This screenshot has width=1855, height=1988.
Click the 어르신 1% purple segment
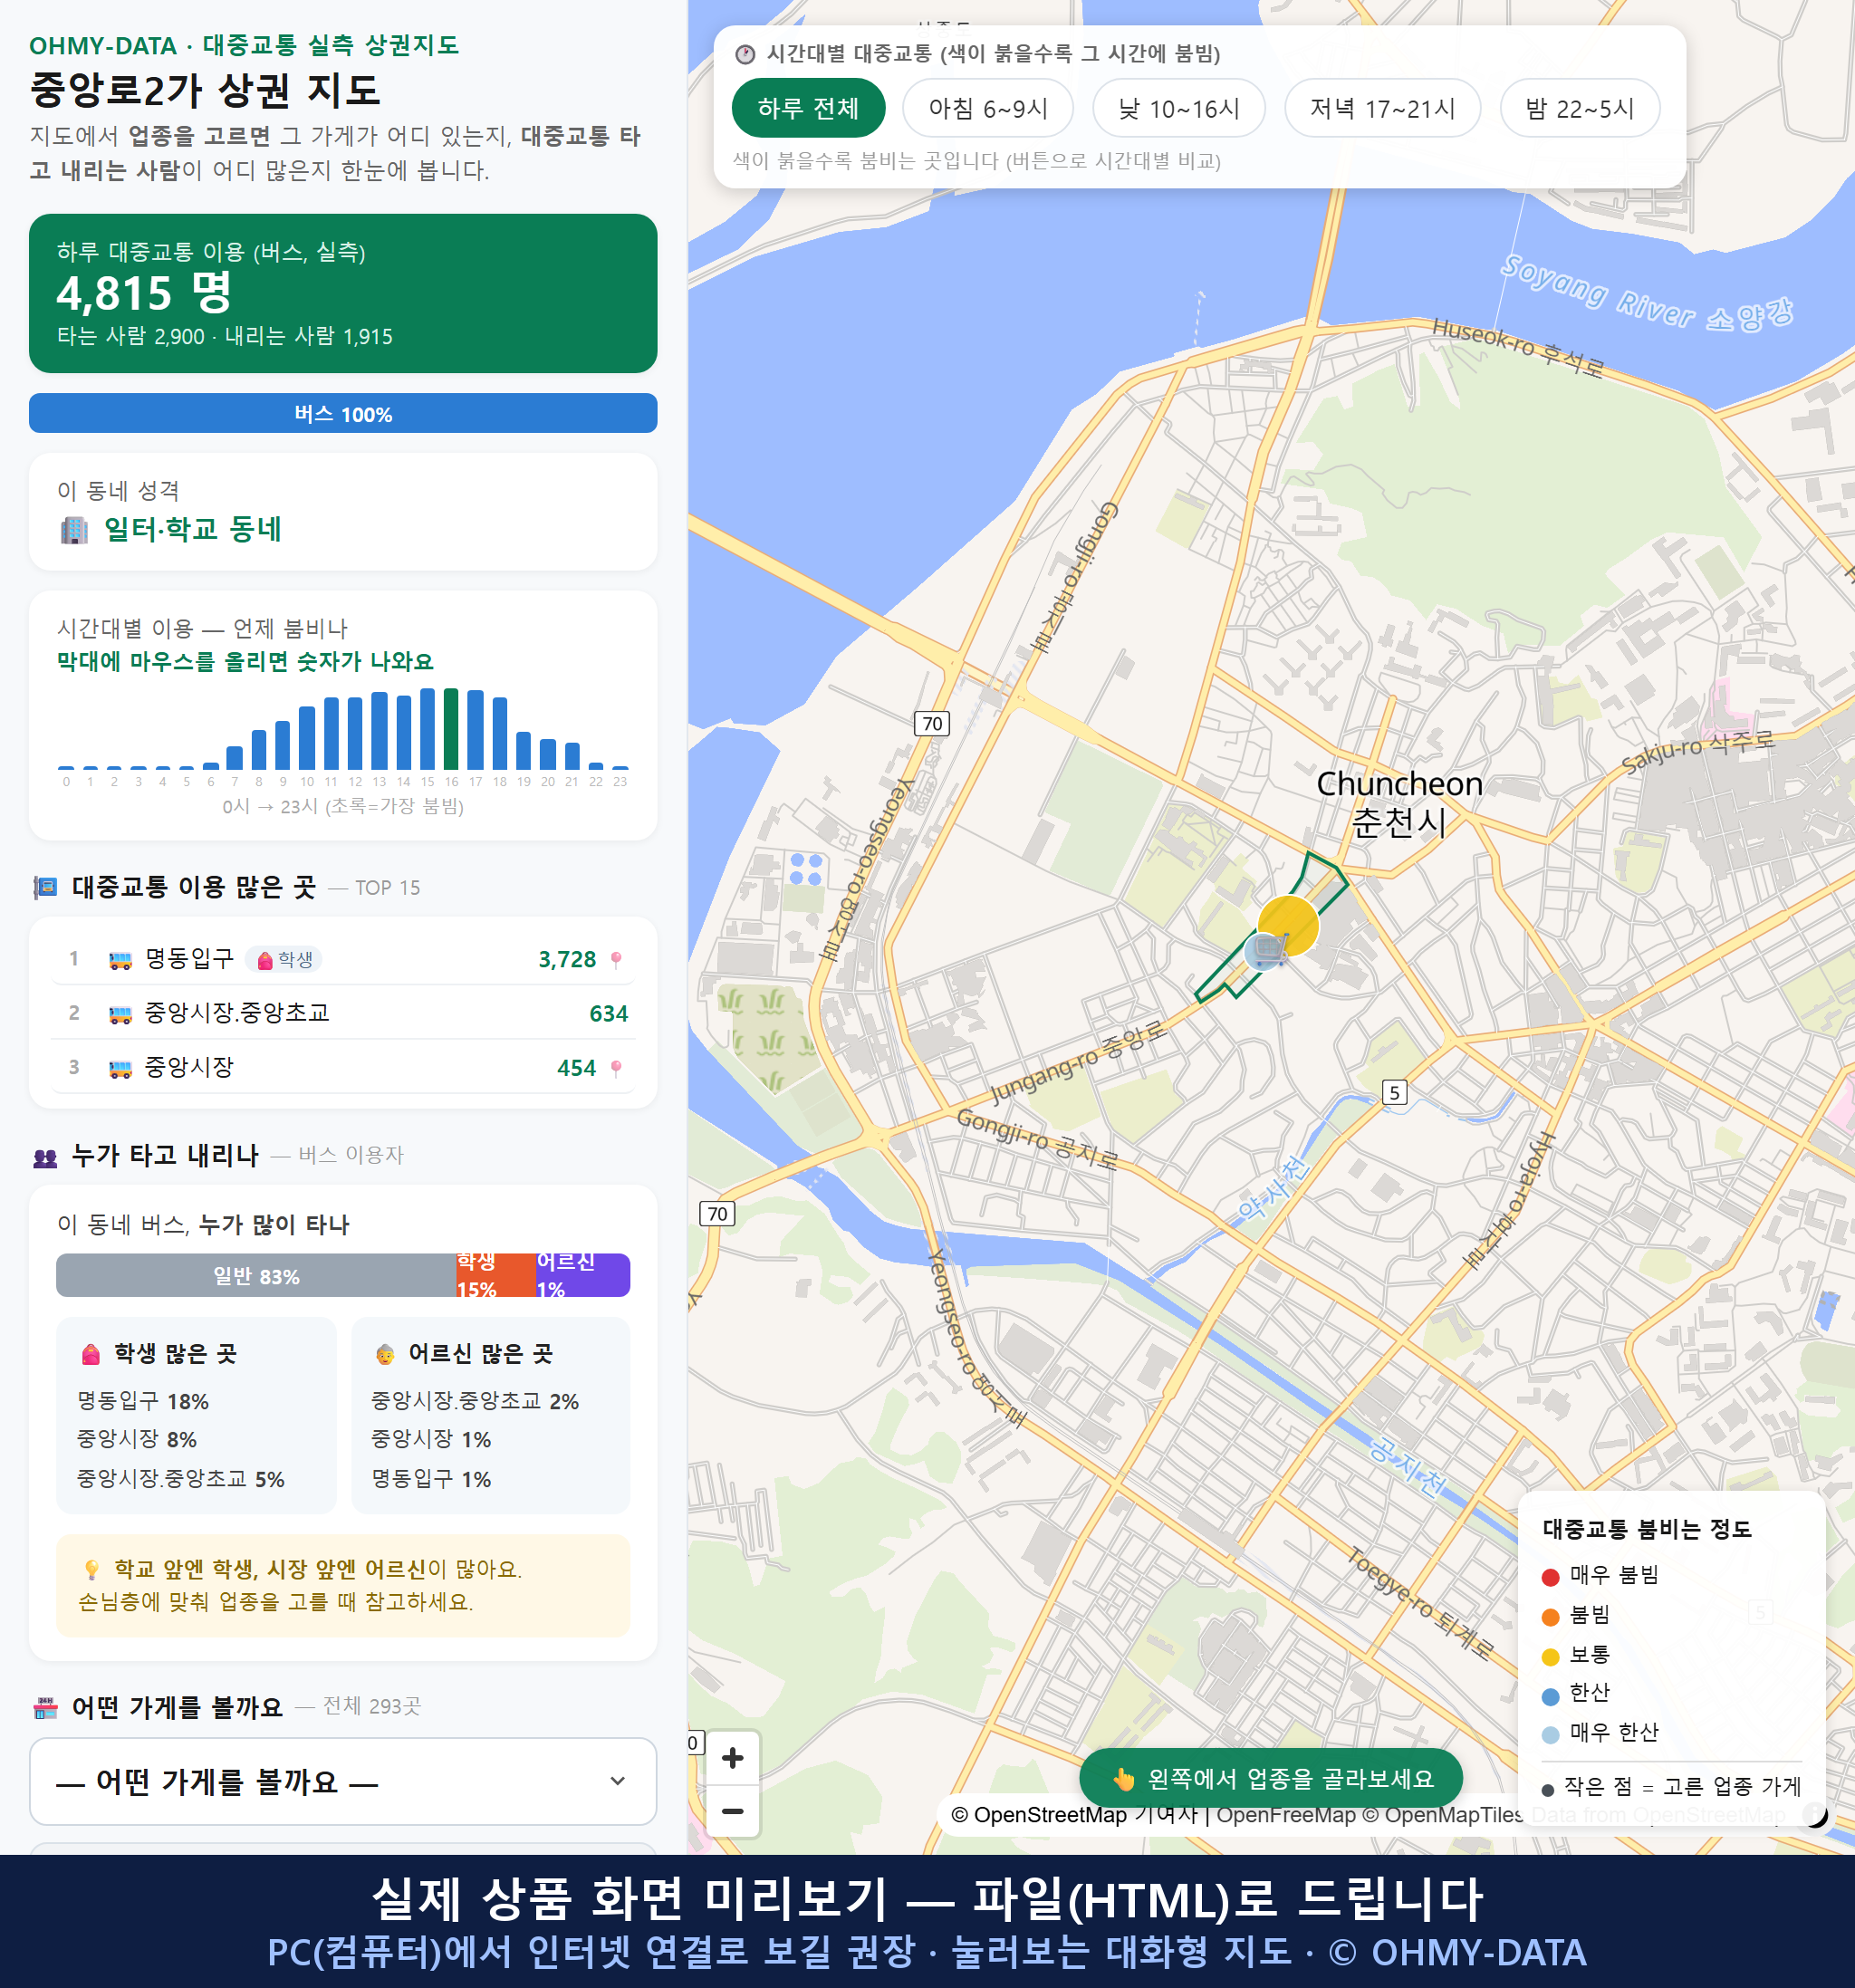coord(582,1275)
